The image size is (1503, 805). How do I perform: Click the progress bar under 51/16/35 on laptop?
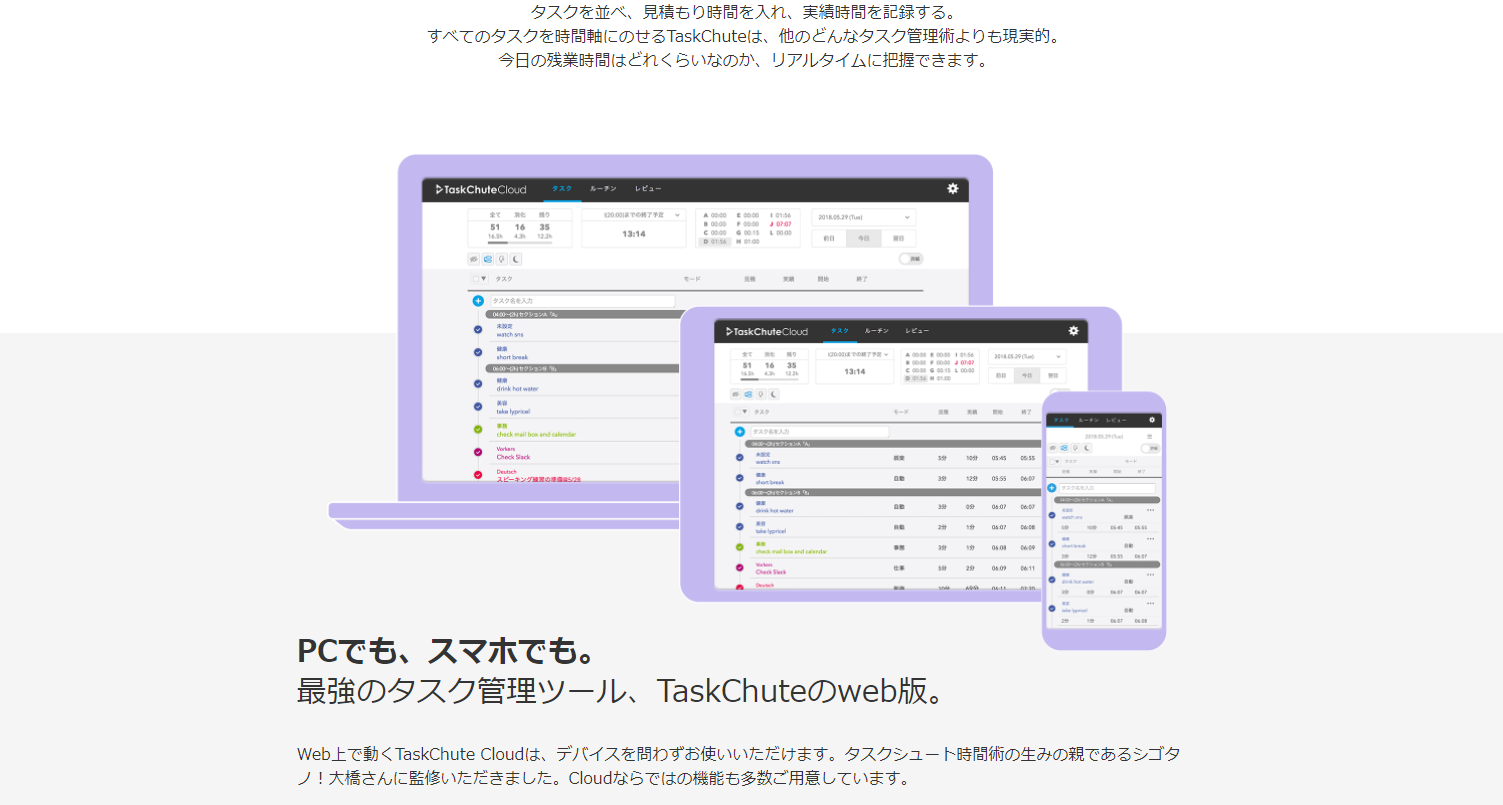coord(520,242)
